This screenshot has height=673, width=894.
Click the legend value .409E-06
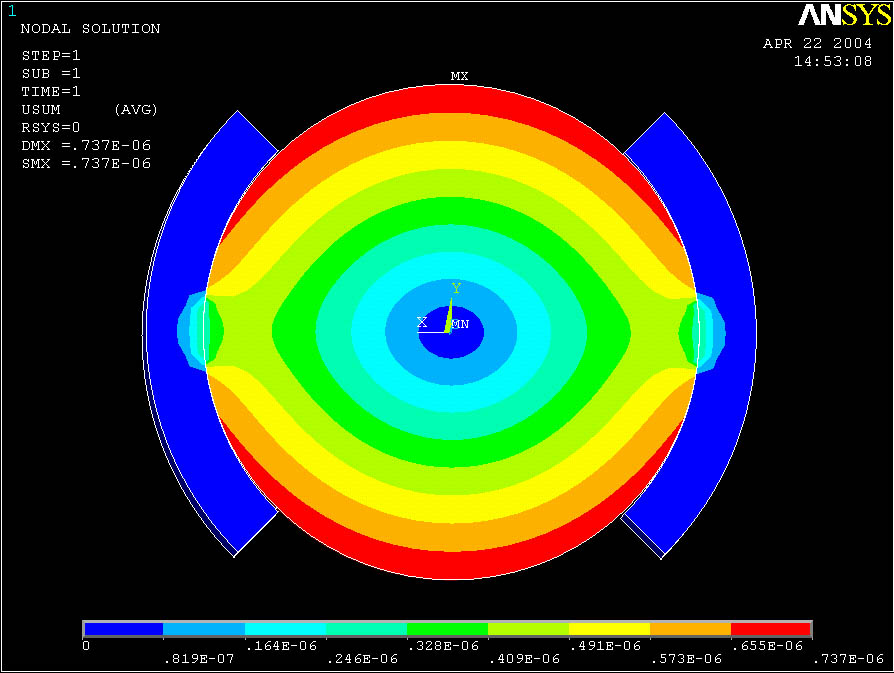tap(524, 659)
